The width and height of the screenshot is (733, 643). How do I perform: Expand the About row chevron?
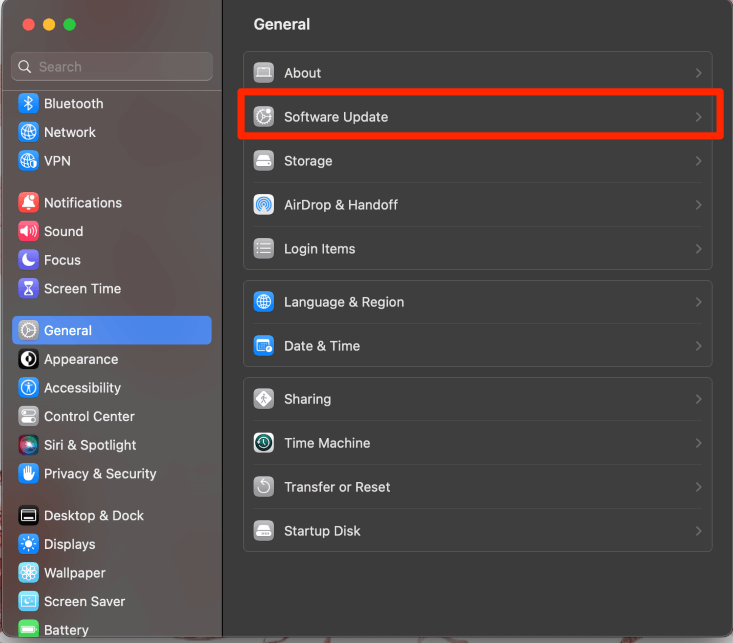[x=698, y=73]
